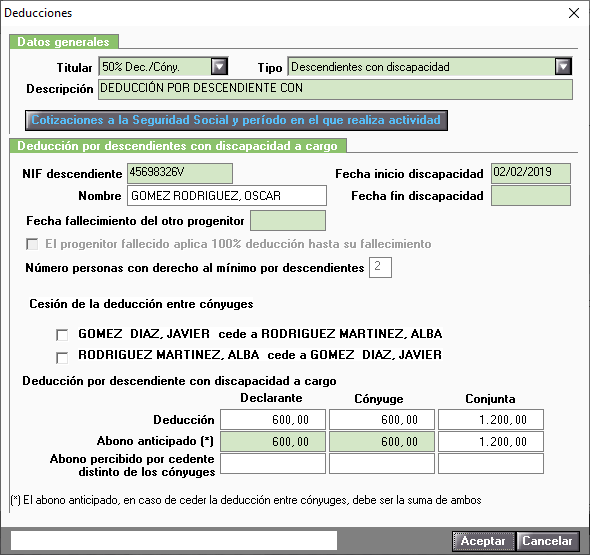Viewport: 590px width, 555px height.
Task: Click the Abono anticipado Cónyuge field
Action: point(382,441)
